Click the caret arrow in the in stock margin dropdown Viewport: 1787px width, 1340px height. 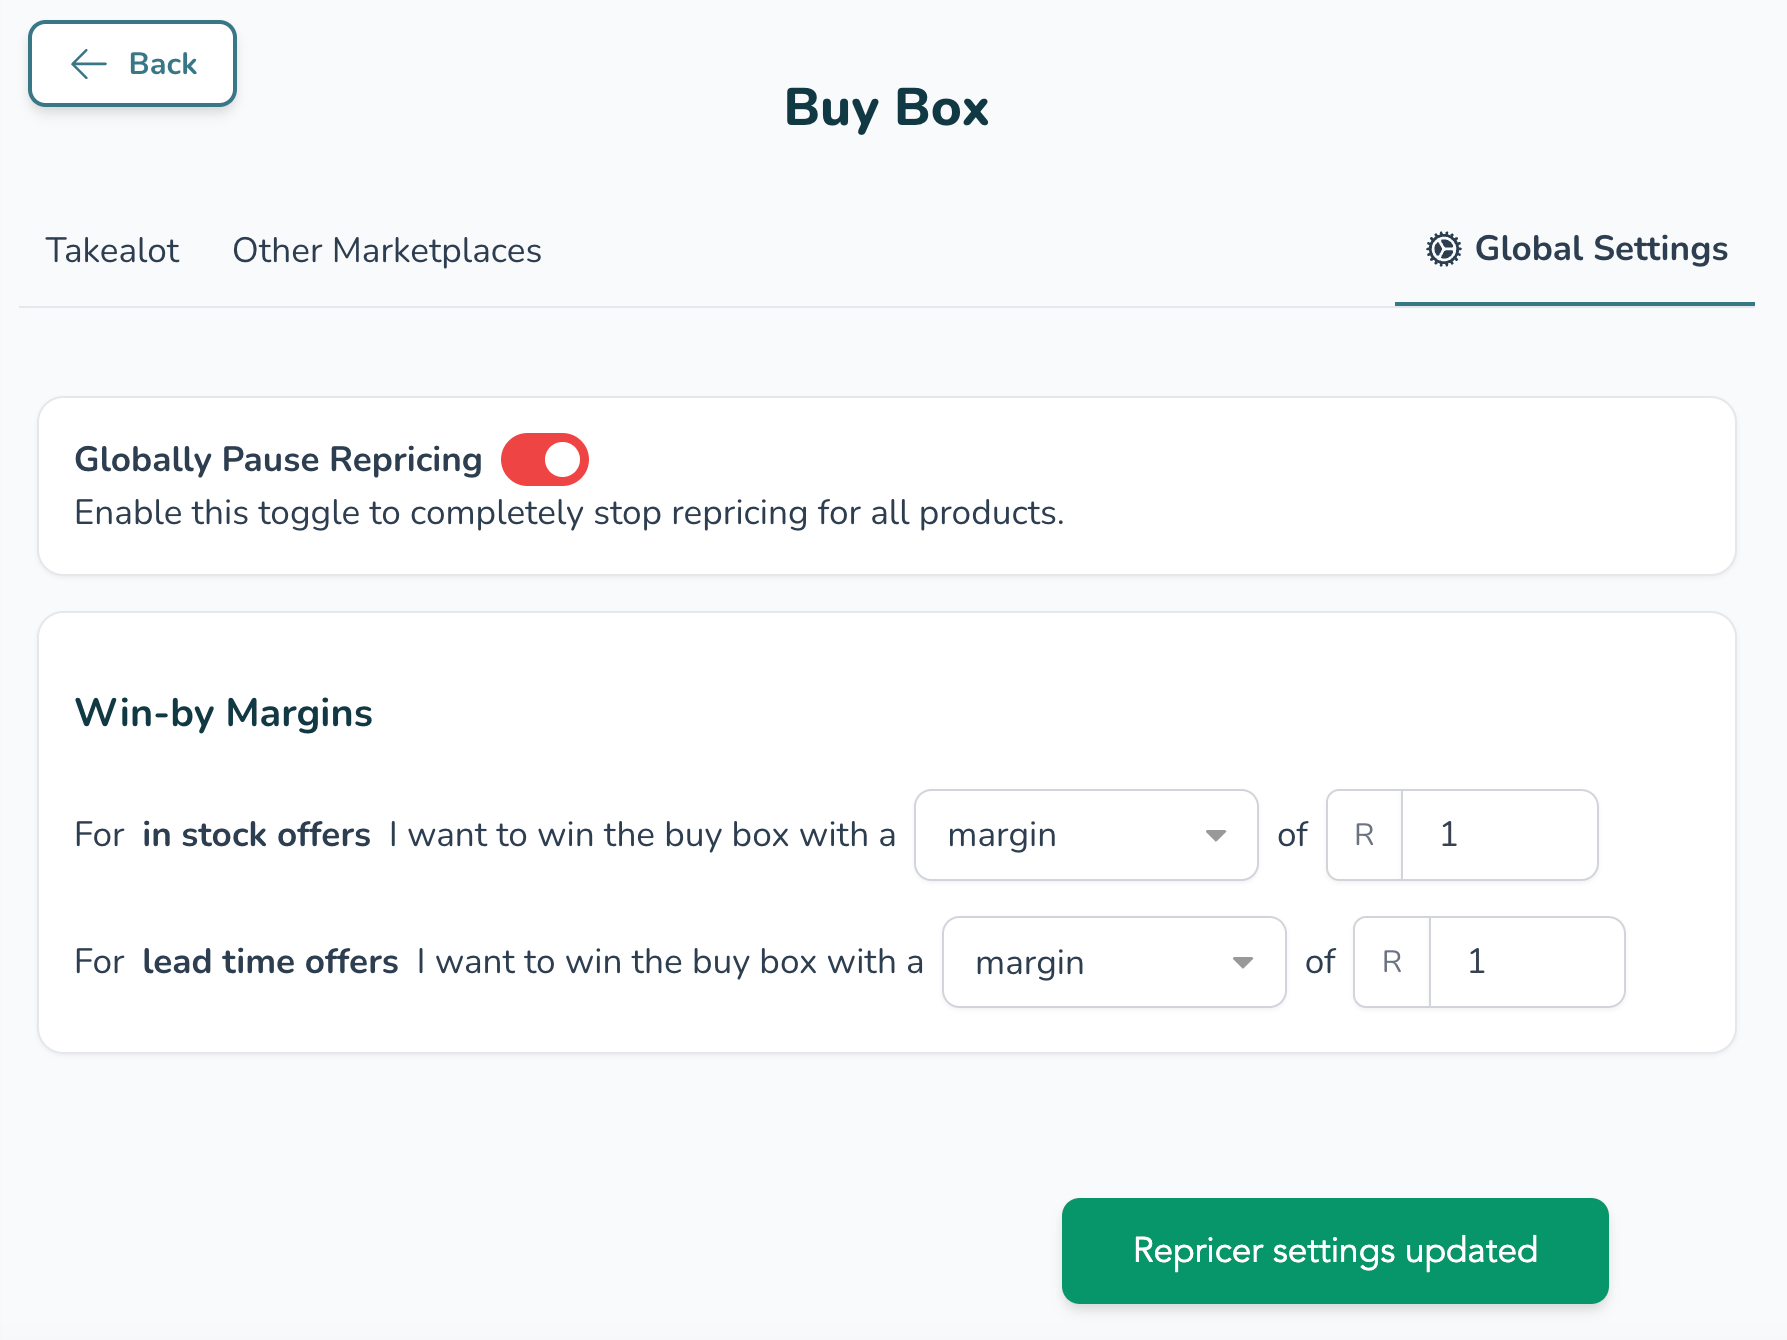click(x=1215, y=835)
